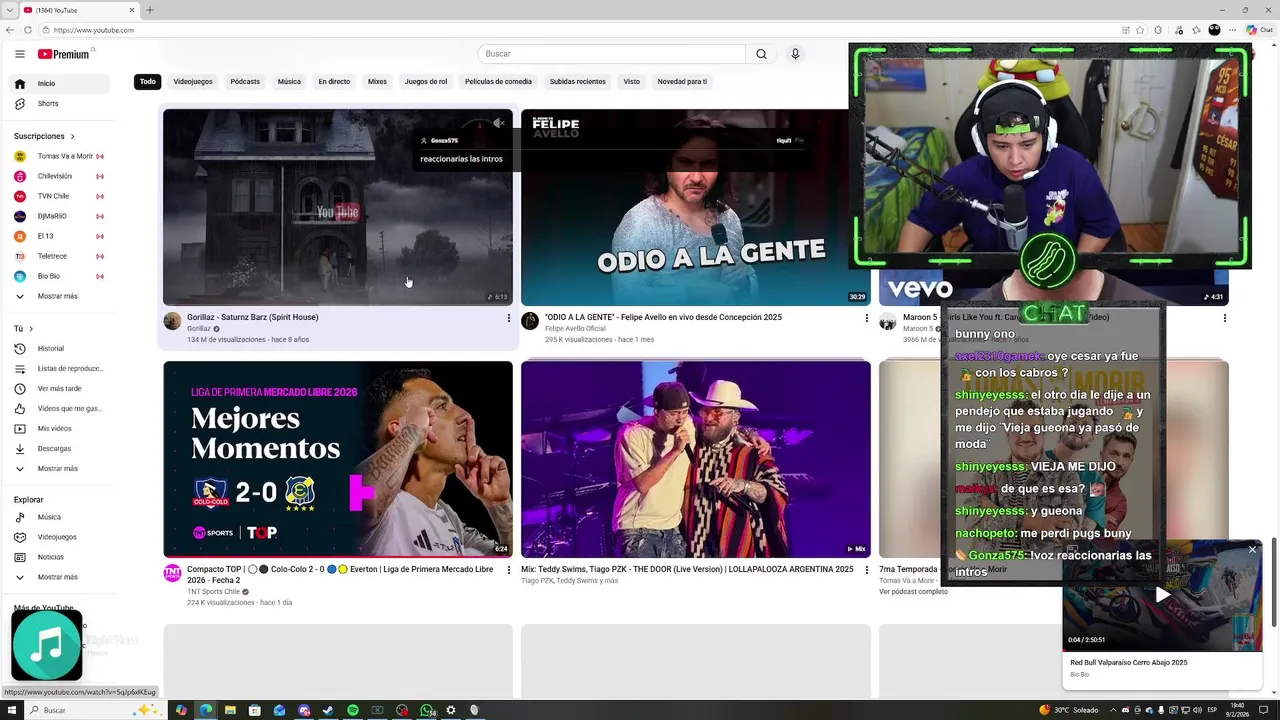
Task: Open Tomas Va a Morir subscription
Action: pyautogui.click(x=58, y=156)
